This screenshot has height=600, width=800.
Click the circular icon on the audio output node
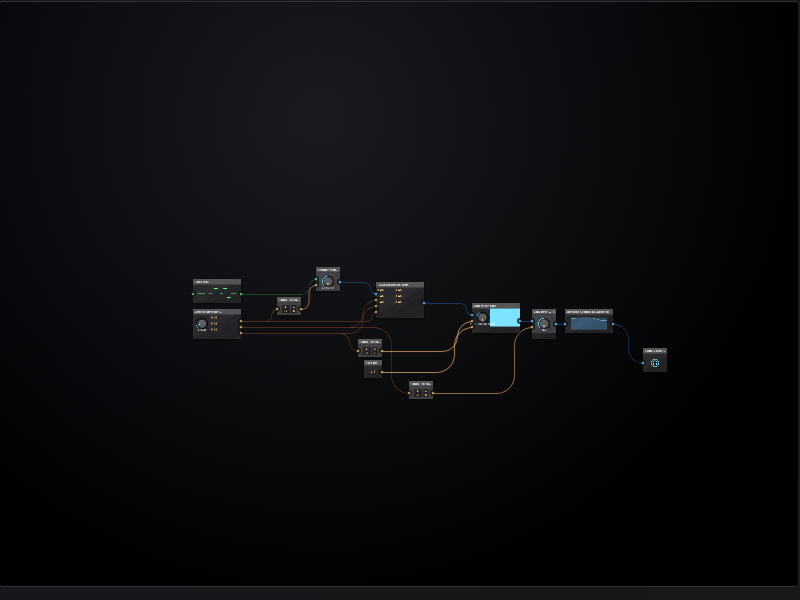(655, 363)
